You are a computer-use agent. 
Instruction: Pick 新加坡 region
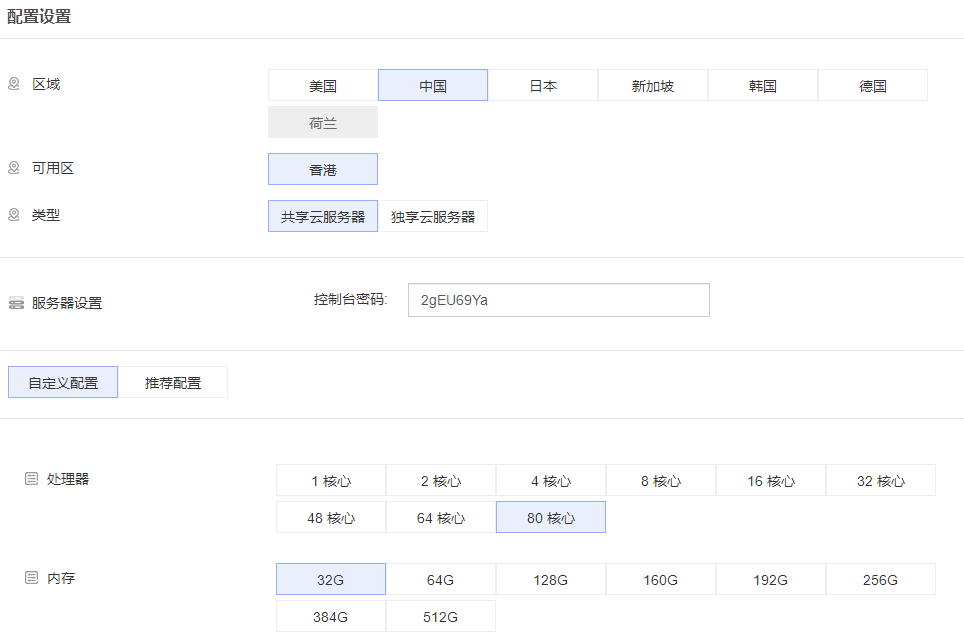click(x=653, y=86)
